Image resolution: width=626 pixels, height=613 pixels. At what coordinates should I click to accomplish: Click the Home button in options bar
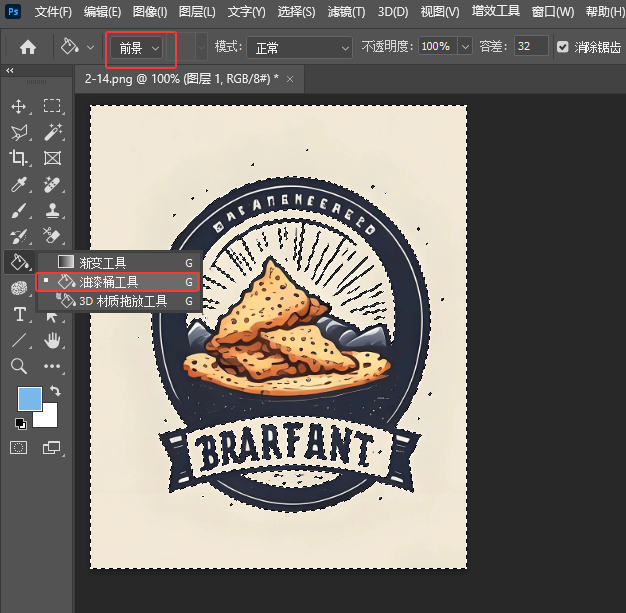pyautogui.click(x=28, y=47)
